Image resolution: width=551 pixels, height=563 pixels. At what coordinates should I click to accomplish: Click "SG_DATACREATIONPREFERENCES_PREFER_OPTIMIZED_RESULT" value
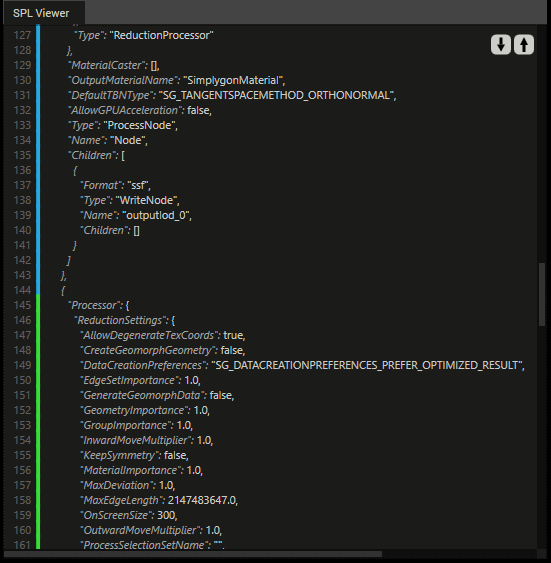[366, 366]
